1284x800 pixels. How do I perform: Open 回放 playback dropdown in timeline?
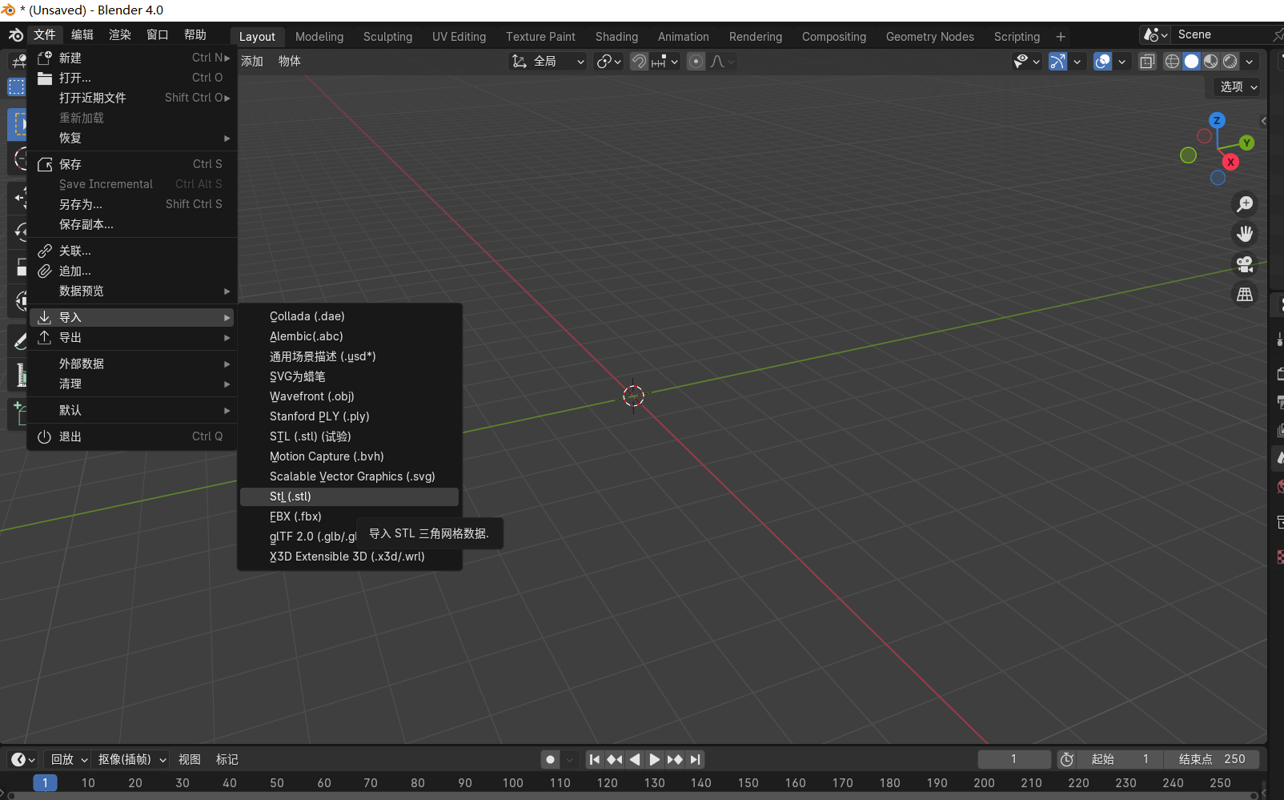[69, 760]
